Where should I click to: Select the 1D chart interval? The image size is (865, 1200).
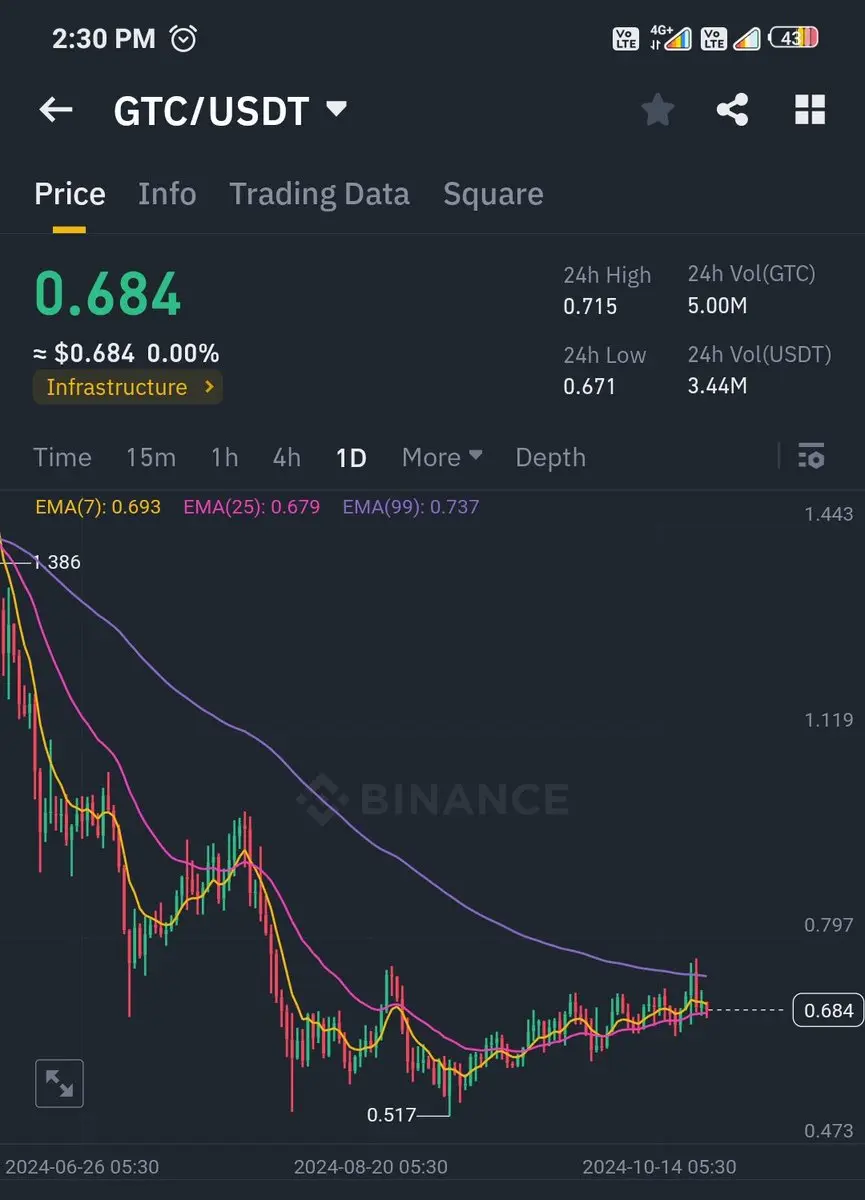(351, 457)
